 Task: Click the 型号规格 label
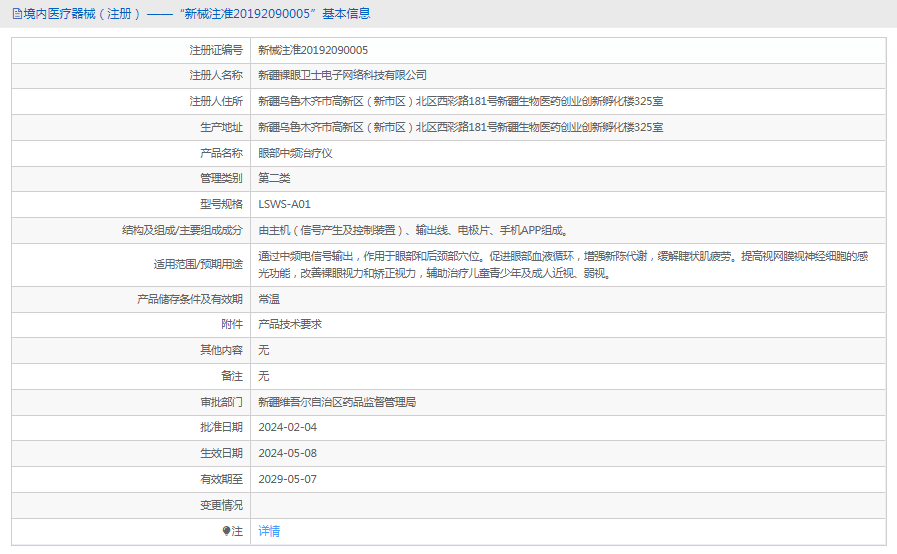click(221, 204)
